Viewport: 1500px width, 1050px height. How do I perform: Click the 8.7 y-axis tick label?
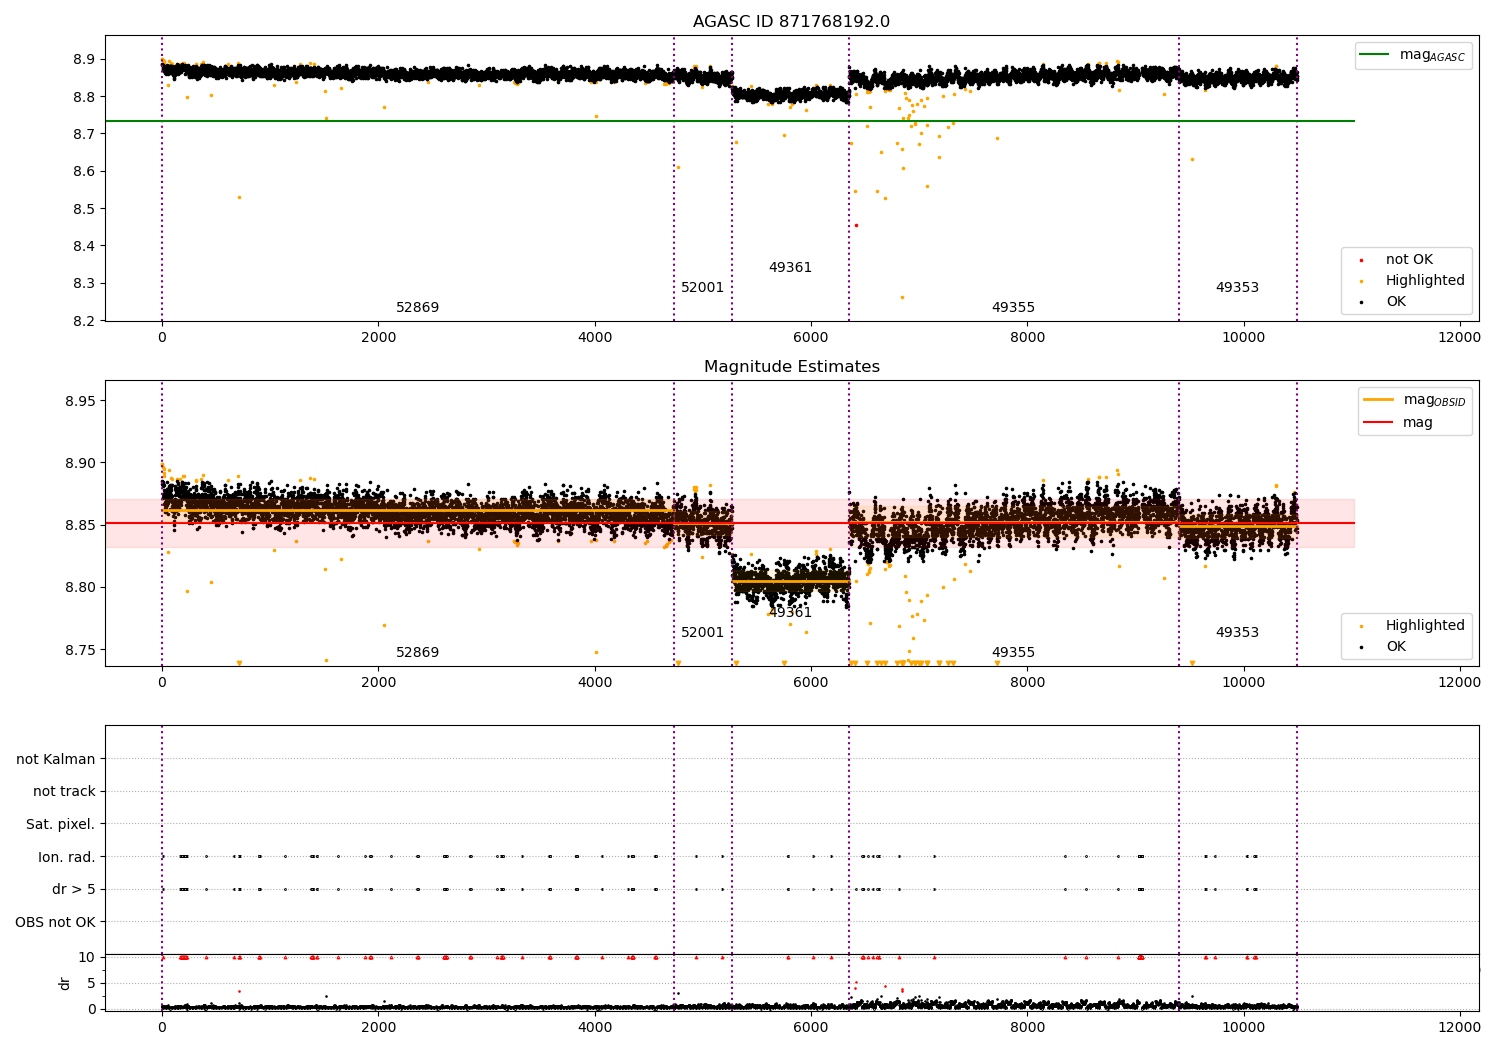84,134
